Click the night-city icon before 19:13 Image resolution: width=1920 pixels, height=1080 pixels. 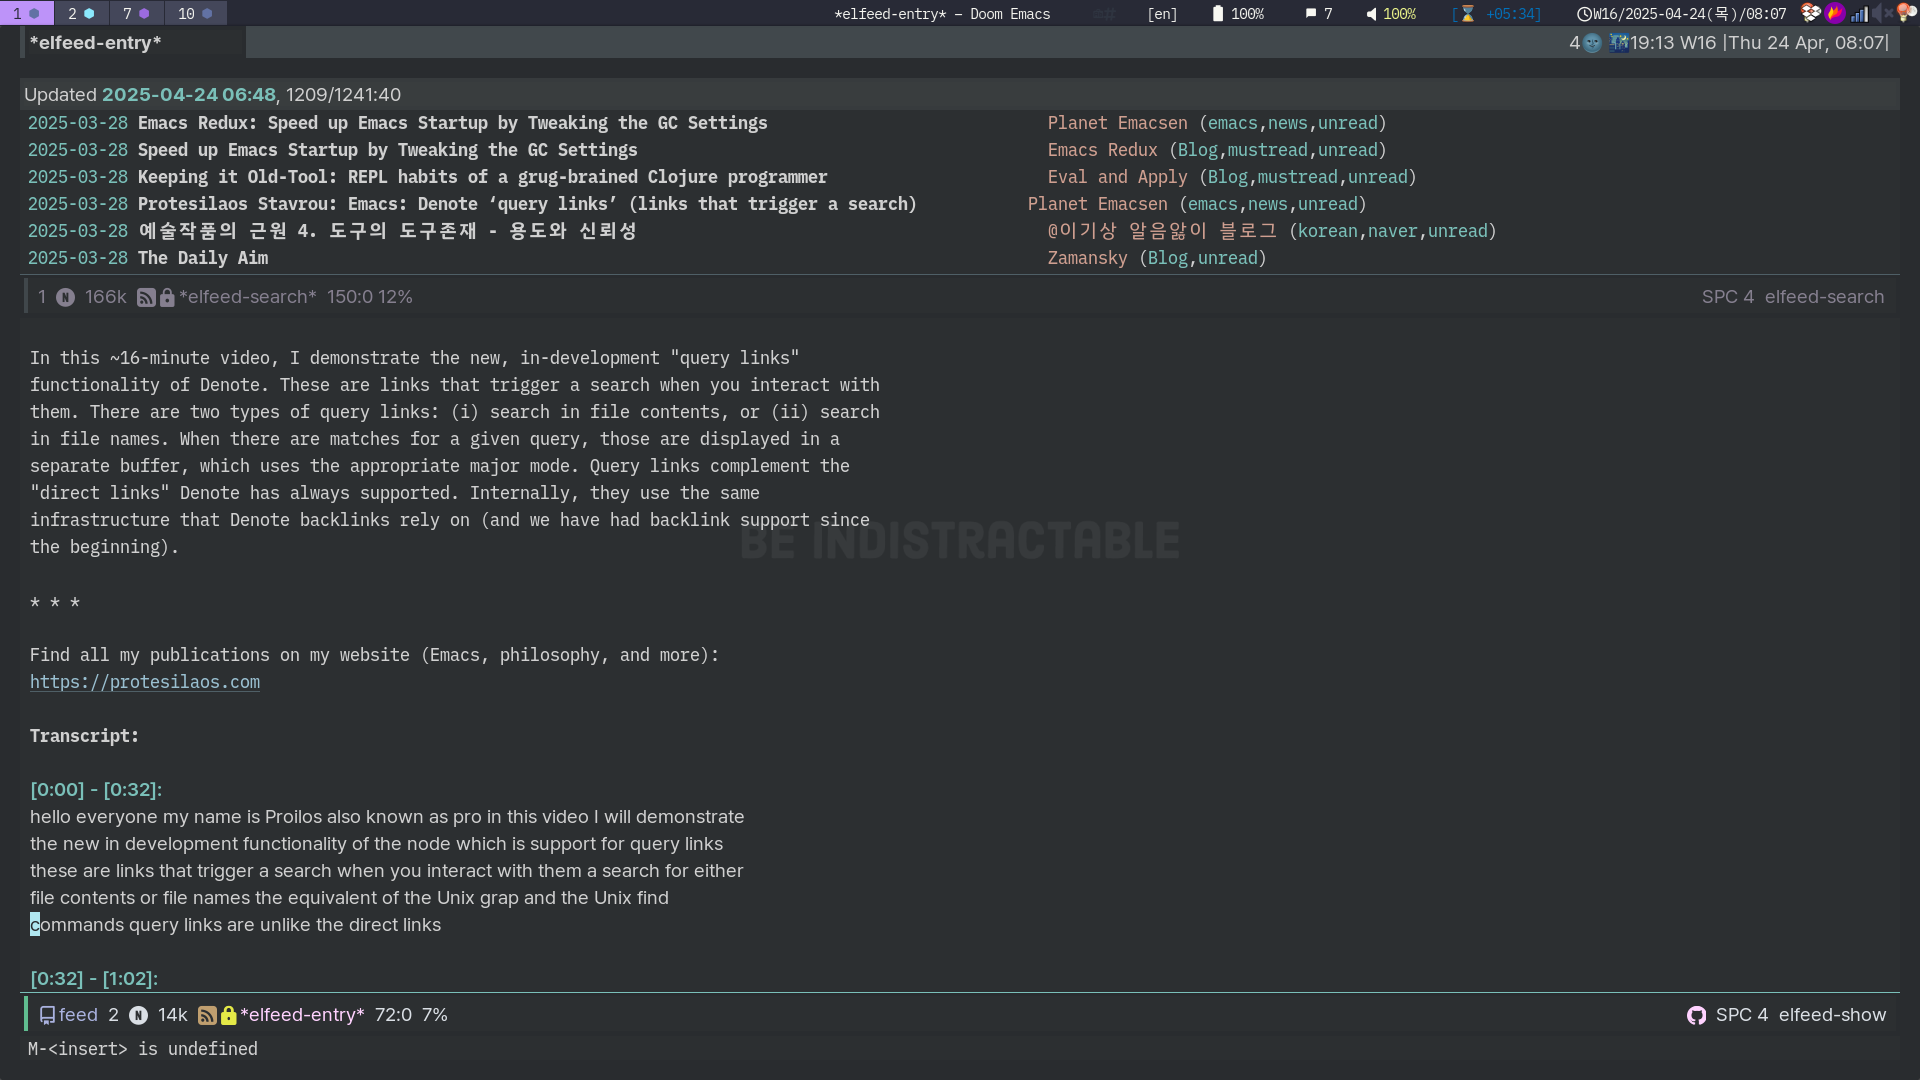pos(1619,43)
